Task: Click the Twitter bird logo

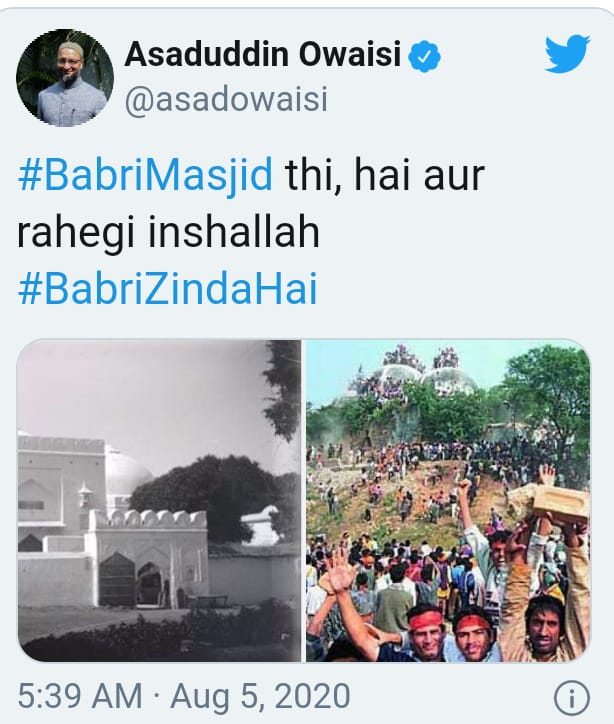Action: tap(567, 54)
